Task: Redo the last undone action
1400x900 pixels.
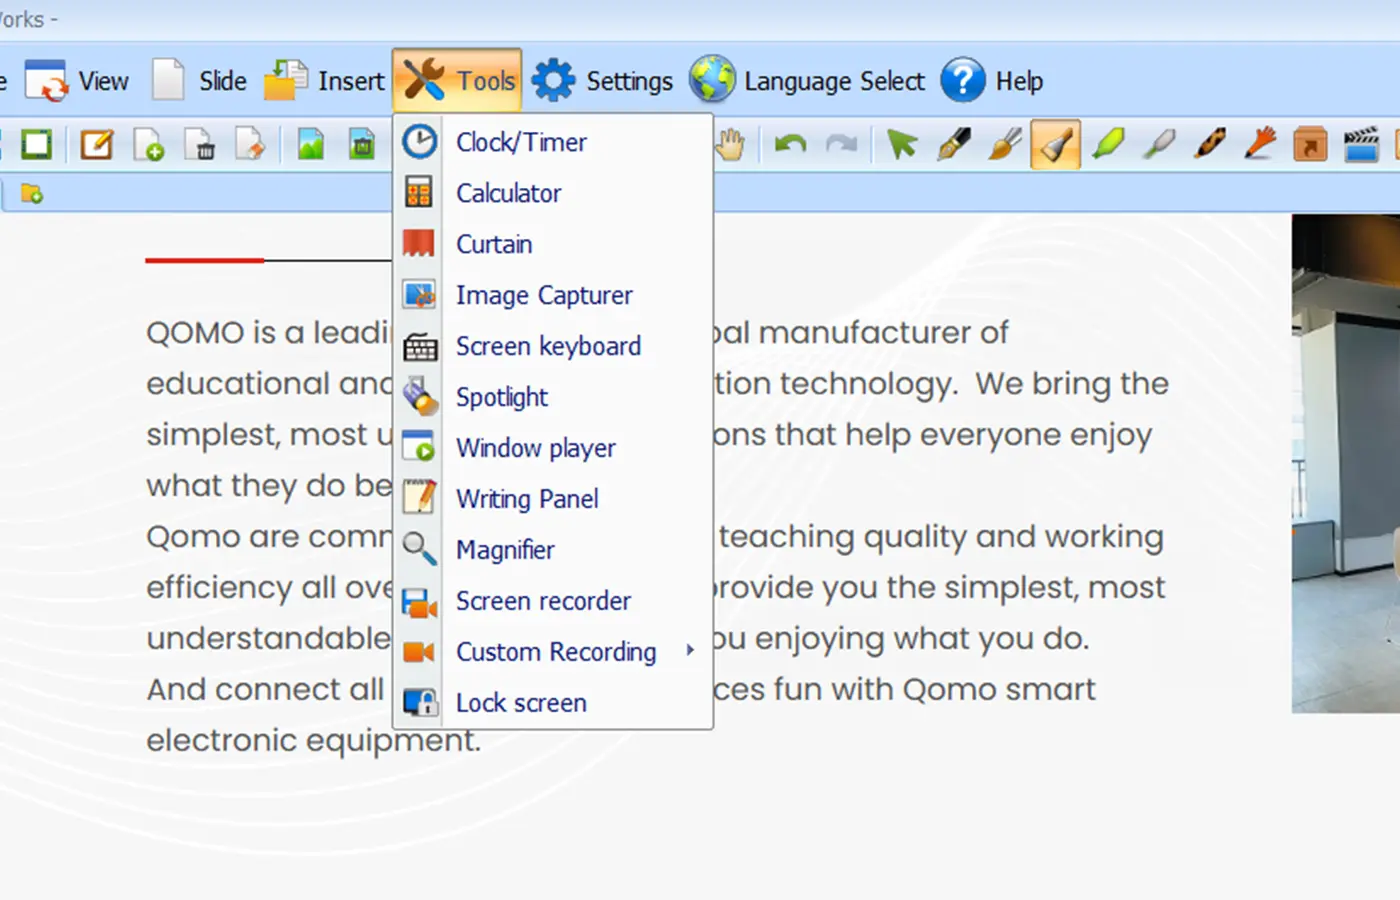Action: coord(841,145)
